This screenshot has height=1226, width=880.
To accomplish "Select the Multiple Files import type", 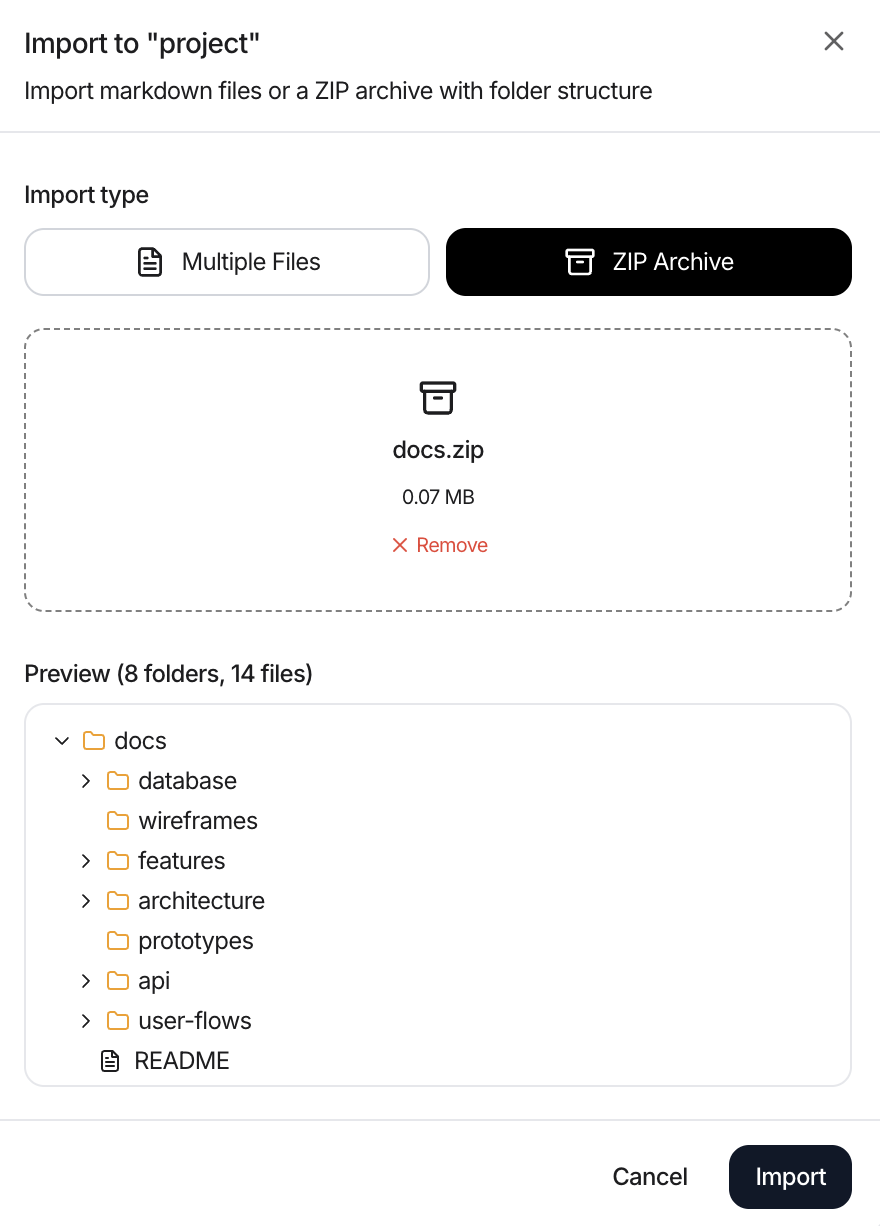I will click(227, 261).
